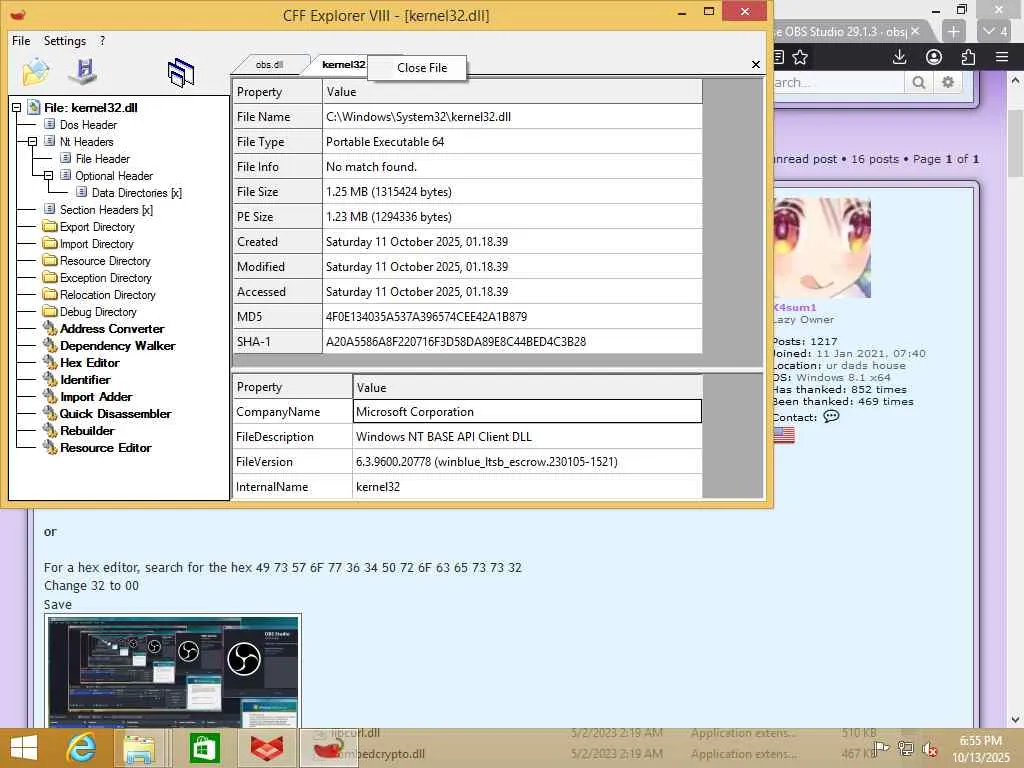Image resolution: width=1024 pixels, height=768 pixels.
Task: Open browser extensions puzzle icon
Action: [968, 57]
